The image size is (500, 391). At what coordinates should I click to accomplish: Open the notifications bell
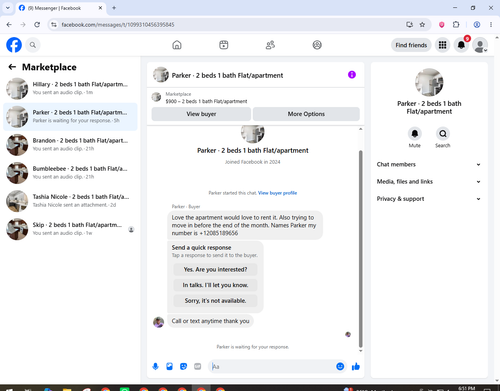(461, 45)
